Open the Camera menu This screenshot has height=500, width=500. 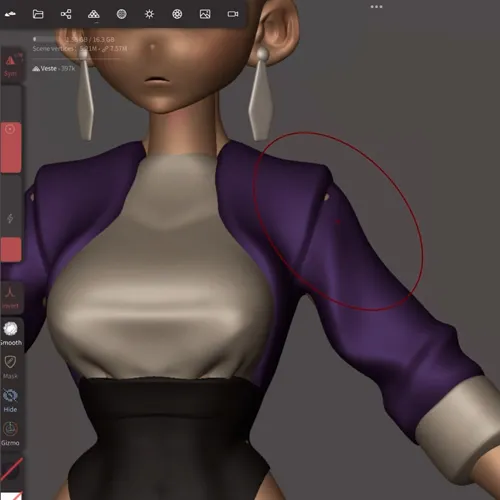point(233,14)
